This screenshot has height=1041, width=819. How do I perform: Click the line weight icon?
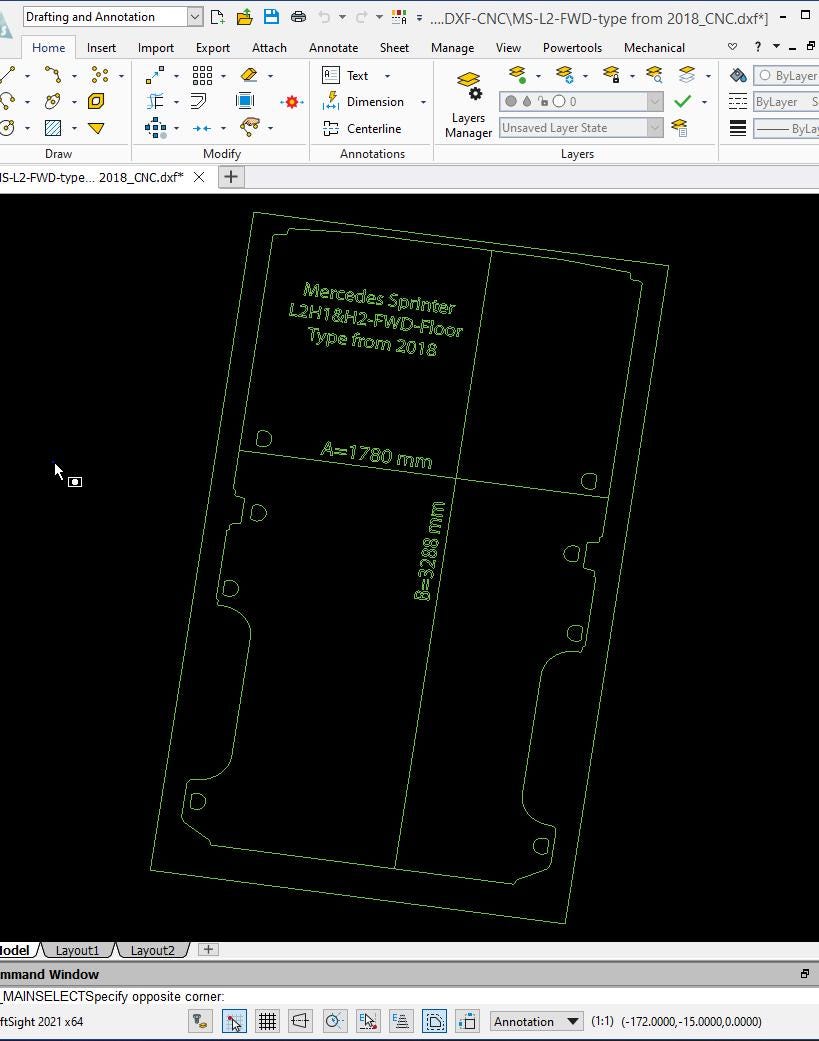pyautogui.click(x=738, y=128)
